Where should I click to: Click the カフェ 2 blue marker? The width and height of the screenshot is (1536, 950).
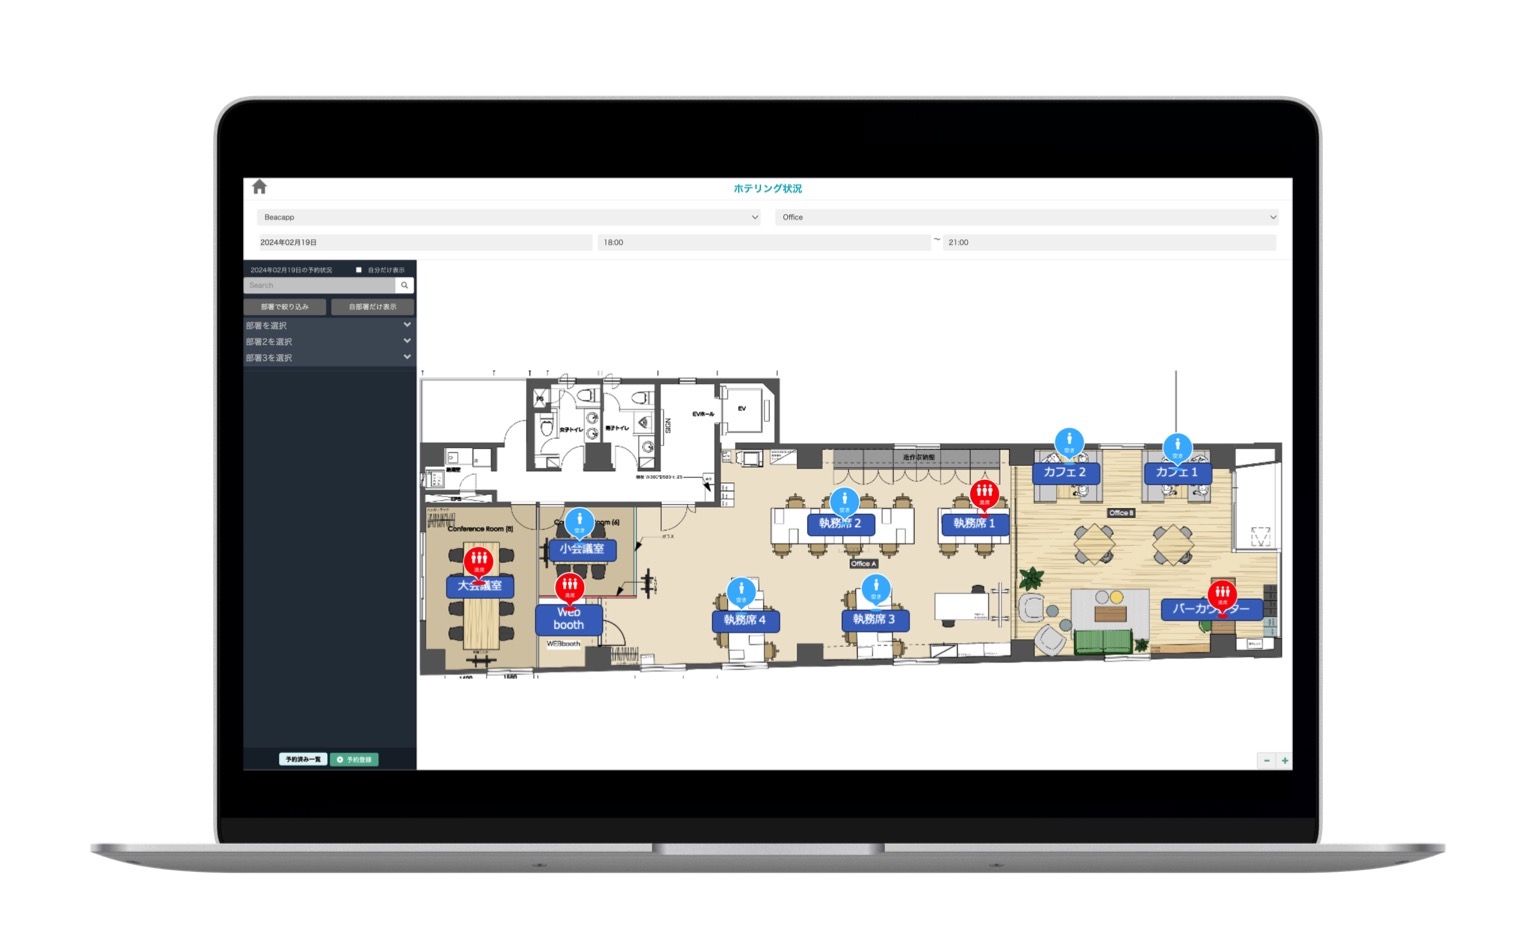[x=1069, y=441]
